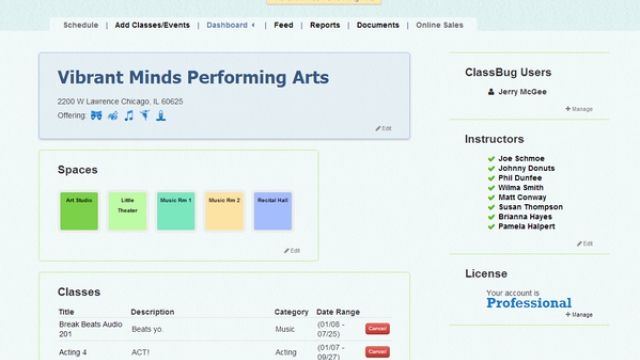Cancel the Break Beats Audio 201 class
The width and height of the screenshot is (640, 360).
click(377, 329)
